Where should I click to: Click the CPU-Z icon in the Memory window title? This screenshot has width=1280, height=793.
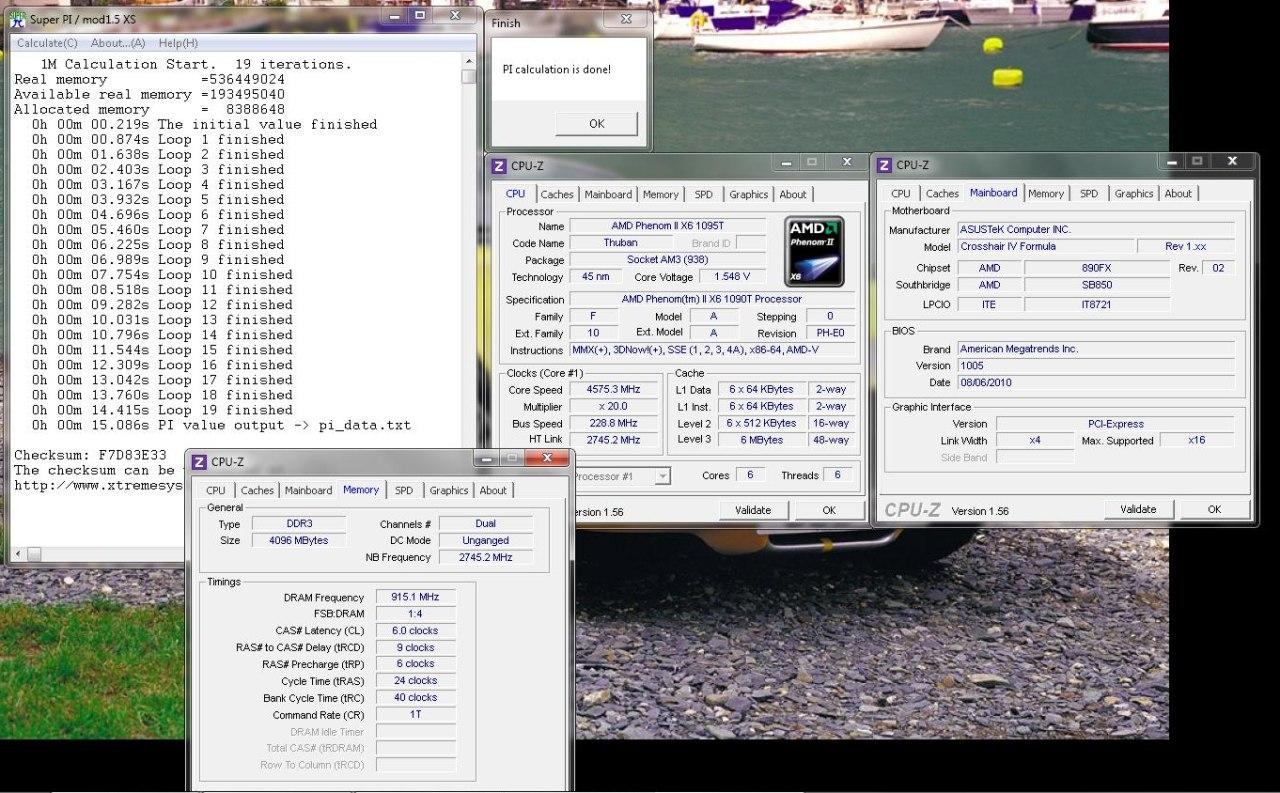pos(200,462)
